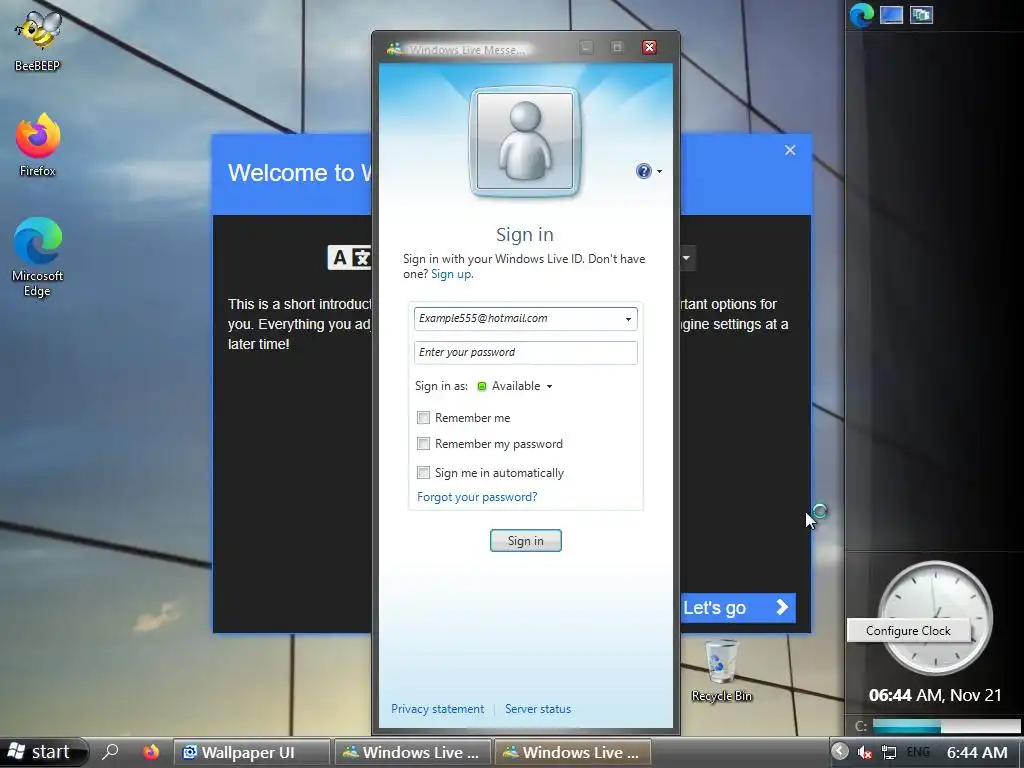Click the C: drive usage bar
1024x768 pixels.
[946, 726]
